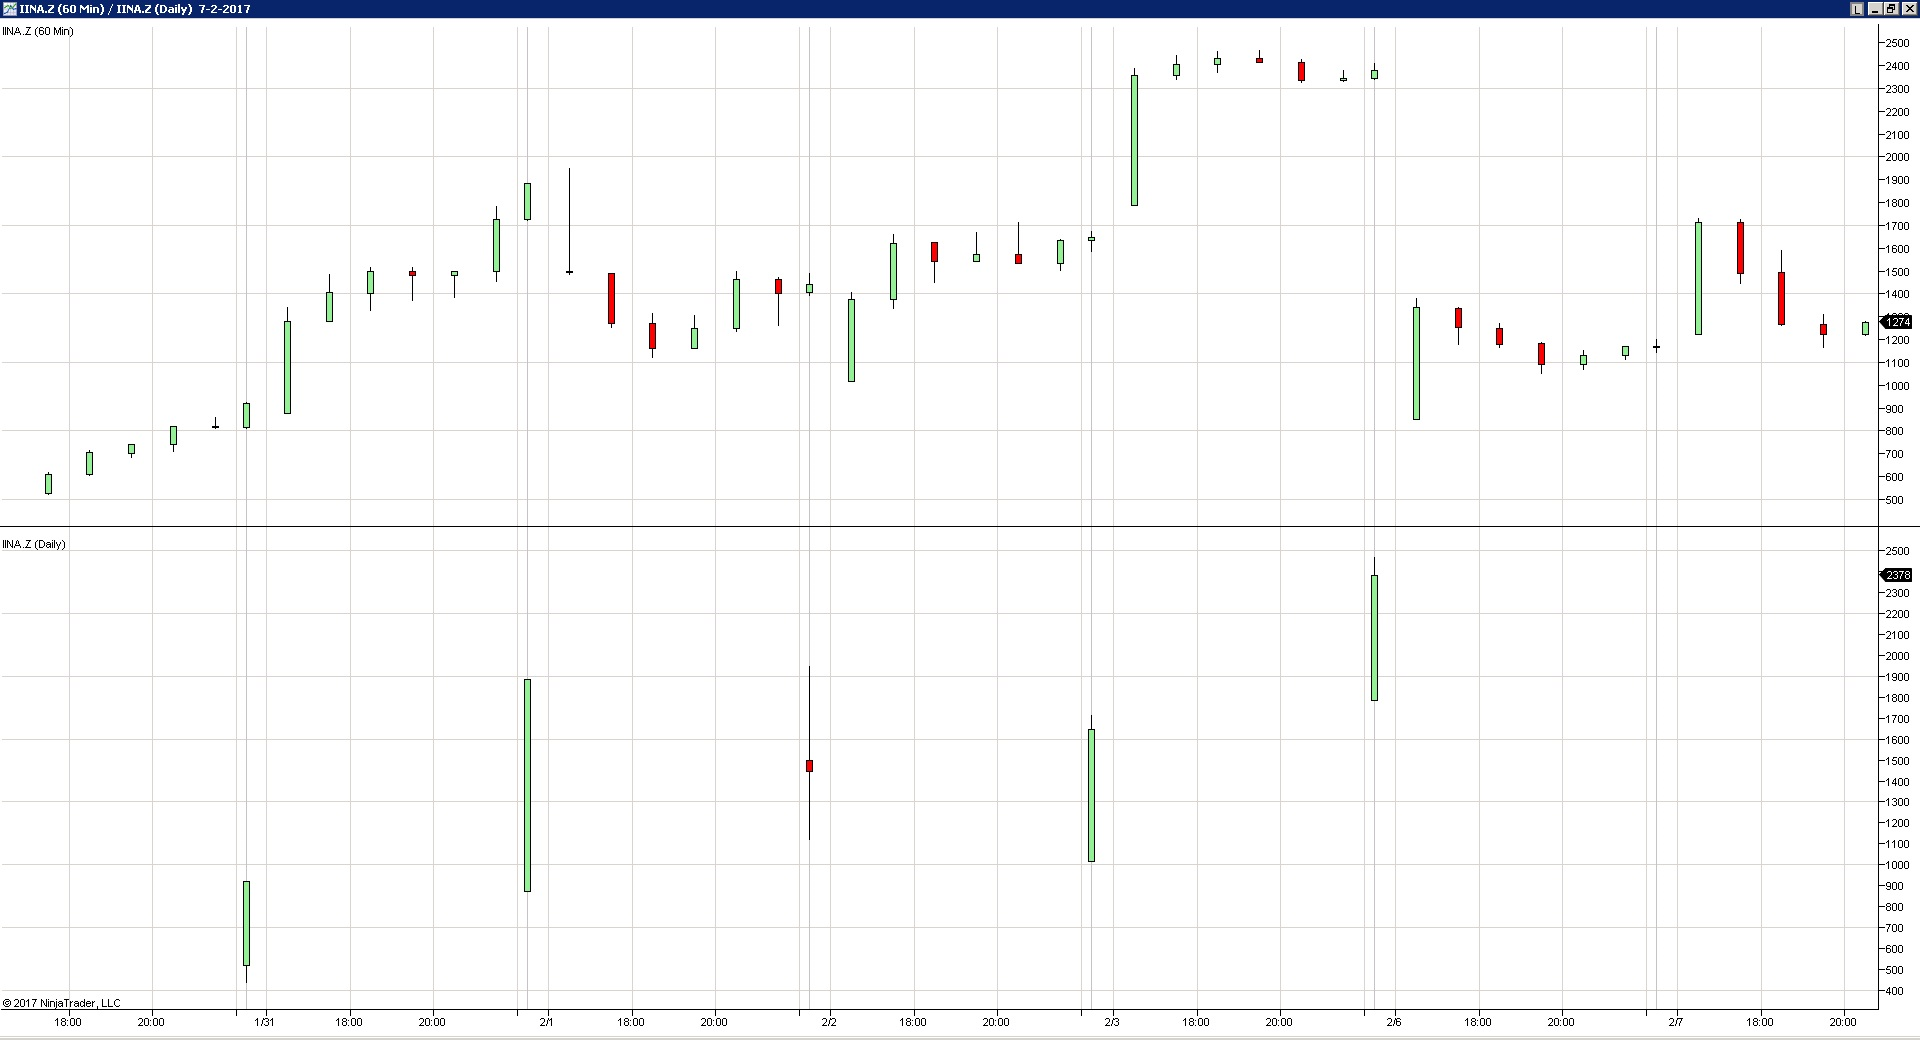This screenshot has height=1040, width=1920.
Task: Click the 1000 price label in the 60 Min panel
Action: tap(1897, 386)
